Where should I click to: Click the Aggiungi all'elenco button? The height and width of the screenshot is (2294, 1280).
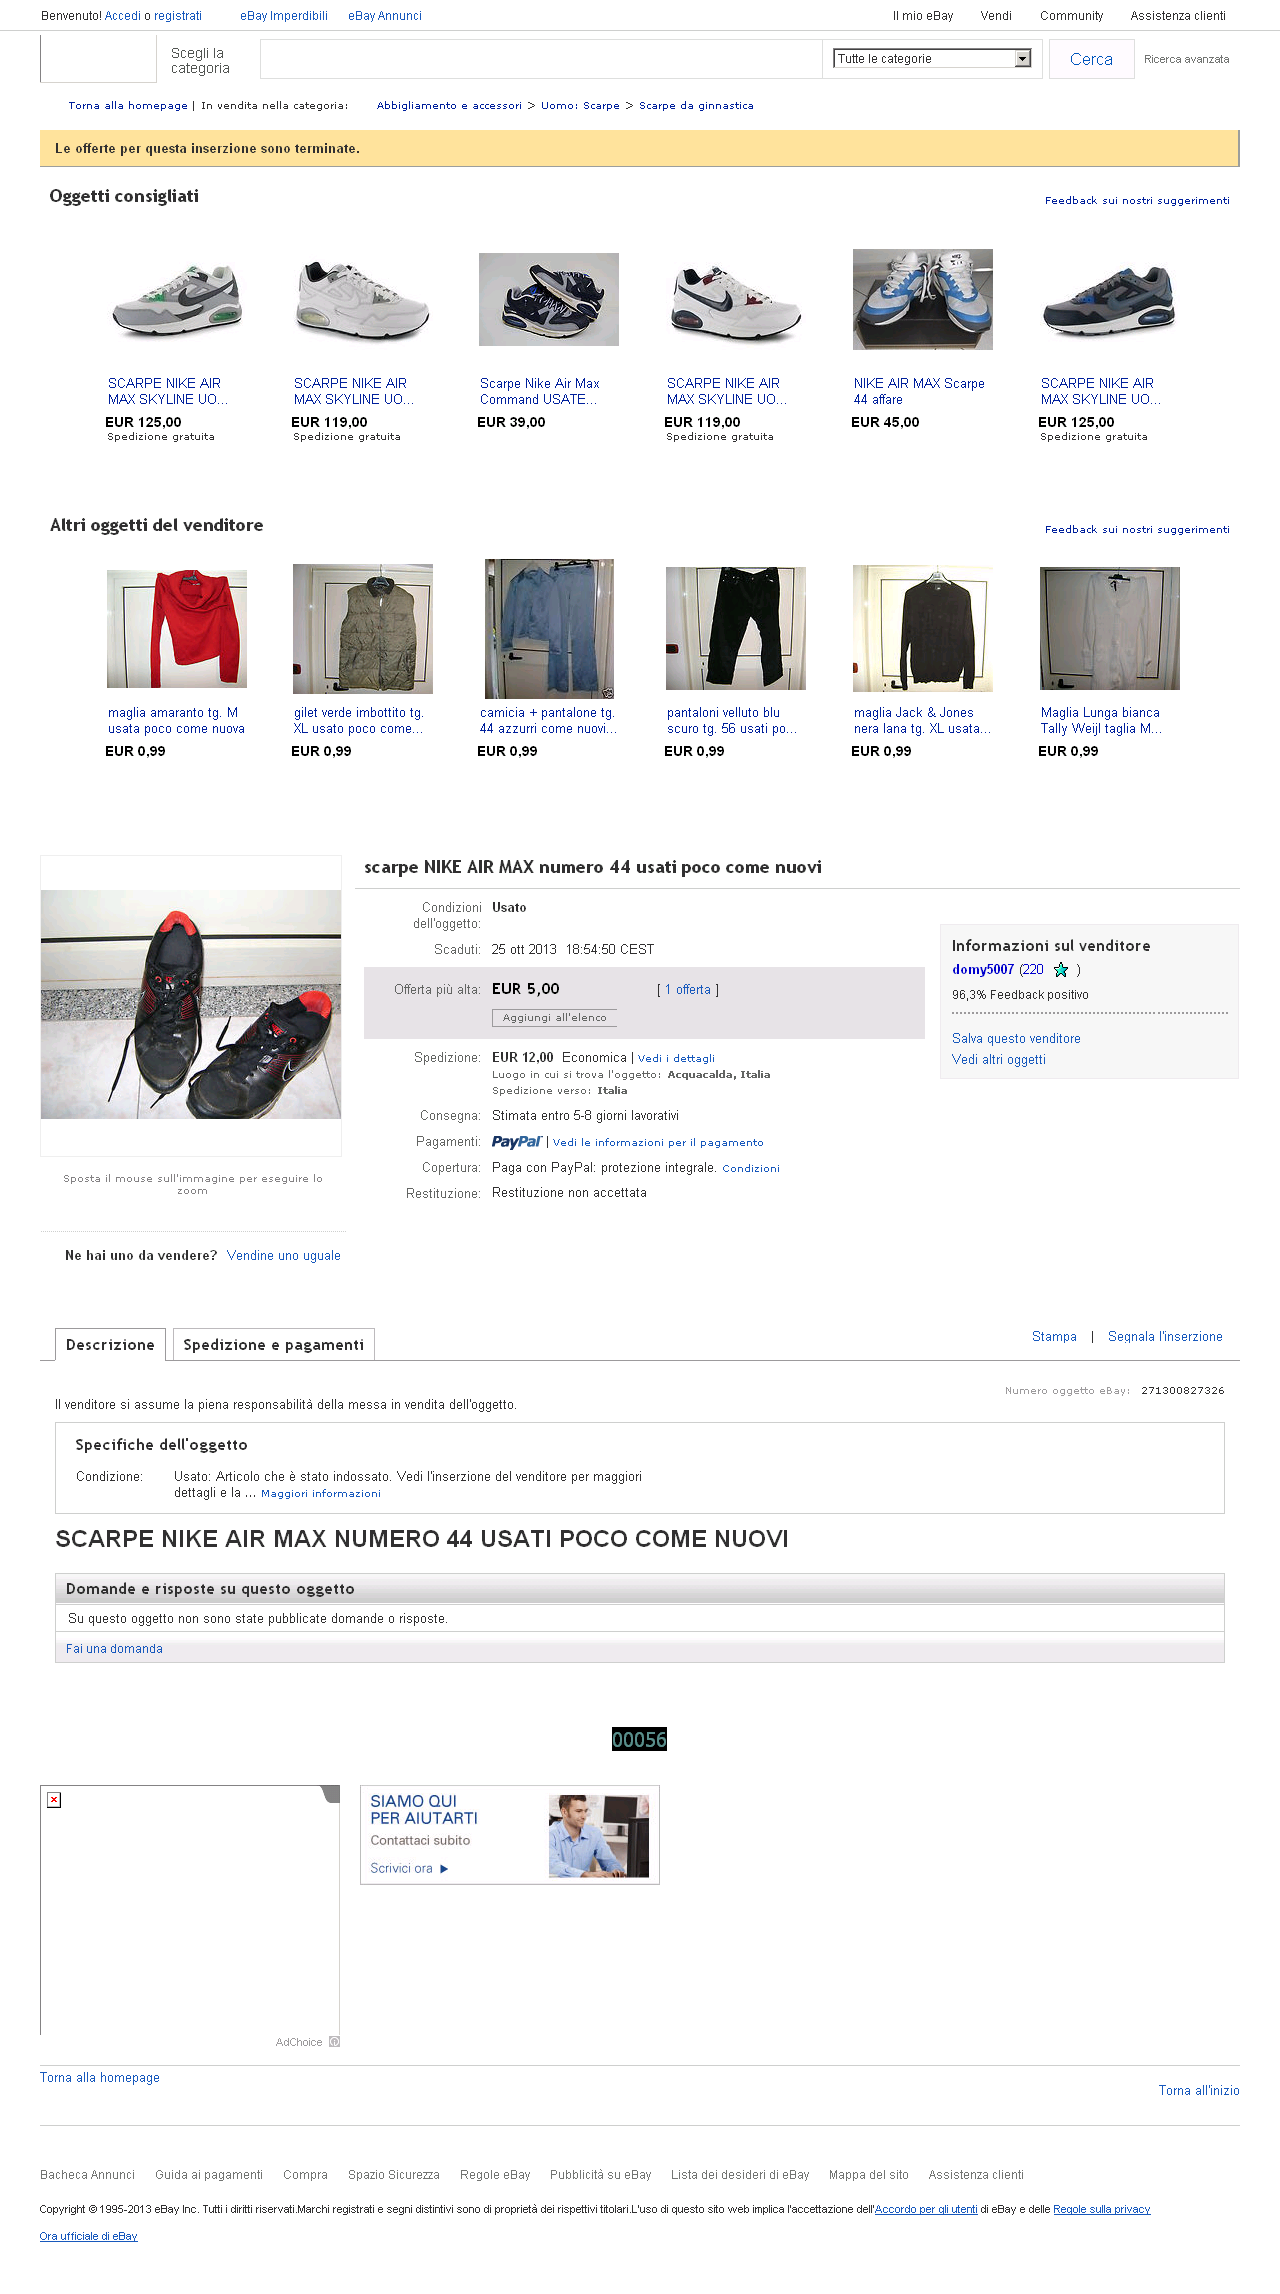click(x=554, y=1018)
